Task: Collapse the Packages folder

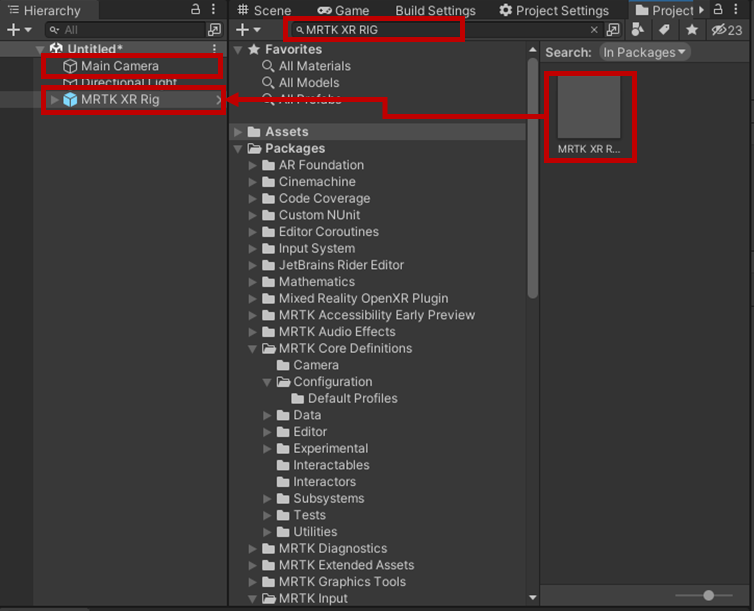Action: (238, 149)
